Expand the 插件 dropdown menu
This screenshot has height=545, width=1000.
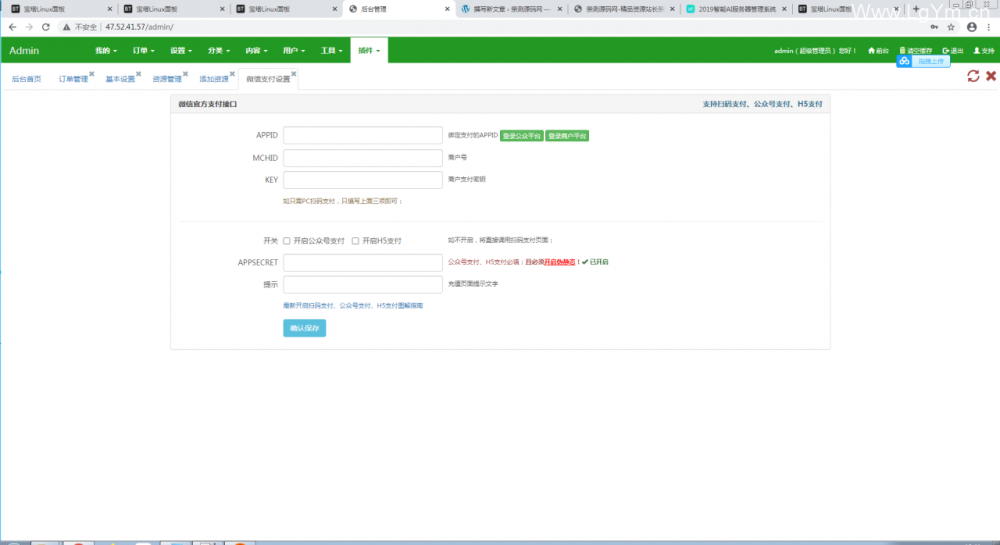click(369, 50)
